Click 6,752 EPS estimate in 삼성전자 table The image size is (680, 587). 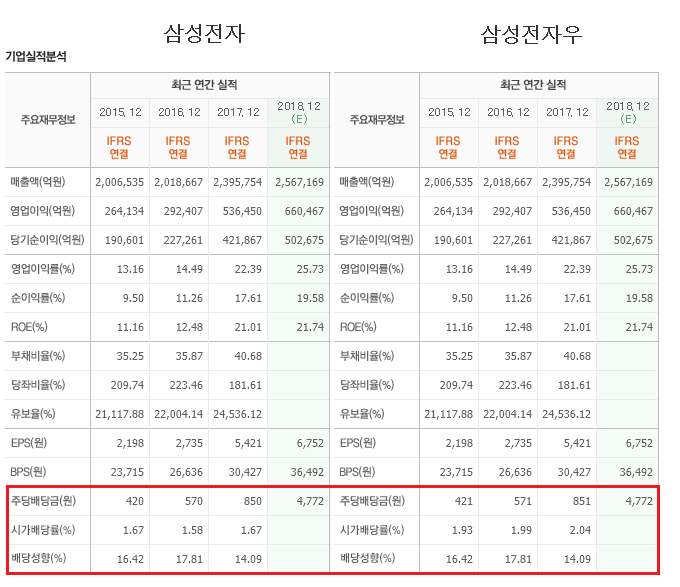pos(310,443)
